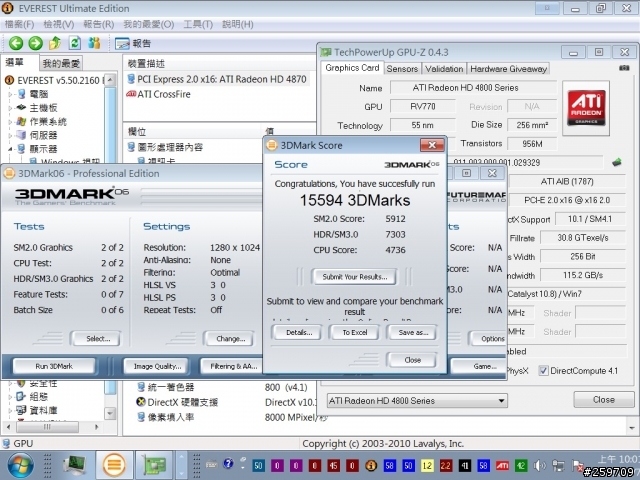This screenshot has height=480, width=640.
Task: Open the Hardware Giveaway tab in GPU-Z
Action: [509, 69]
